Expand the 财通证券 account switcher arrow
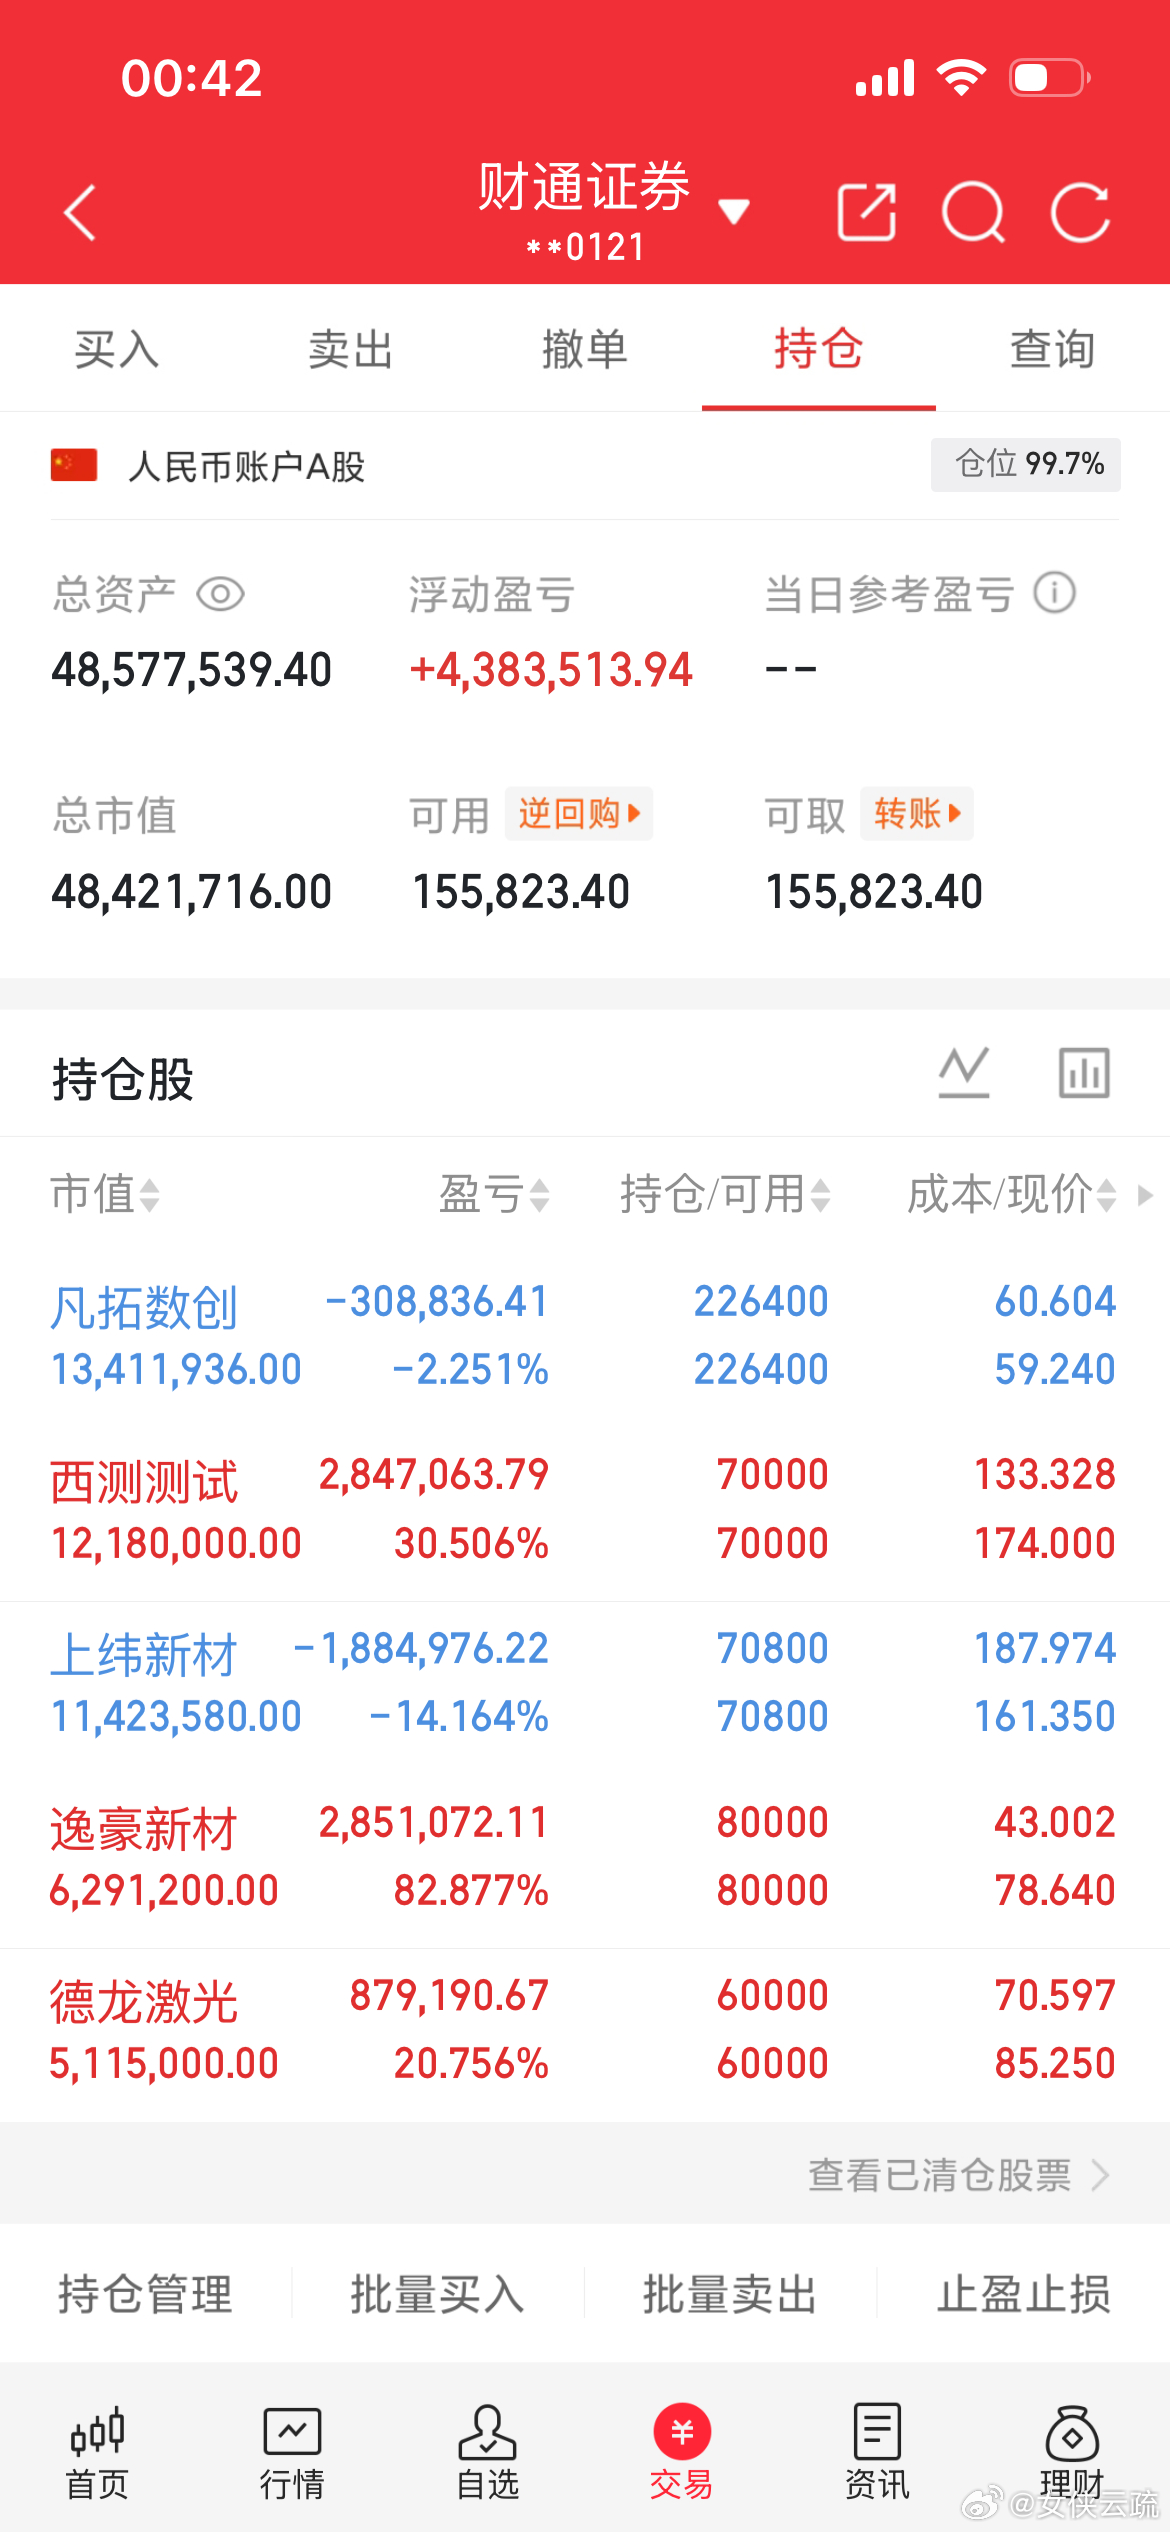Screen dimensions: 1170x2532 click(x=734, y=211)
